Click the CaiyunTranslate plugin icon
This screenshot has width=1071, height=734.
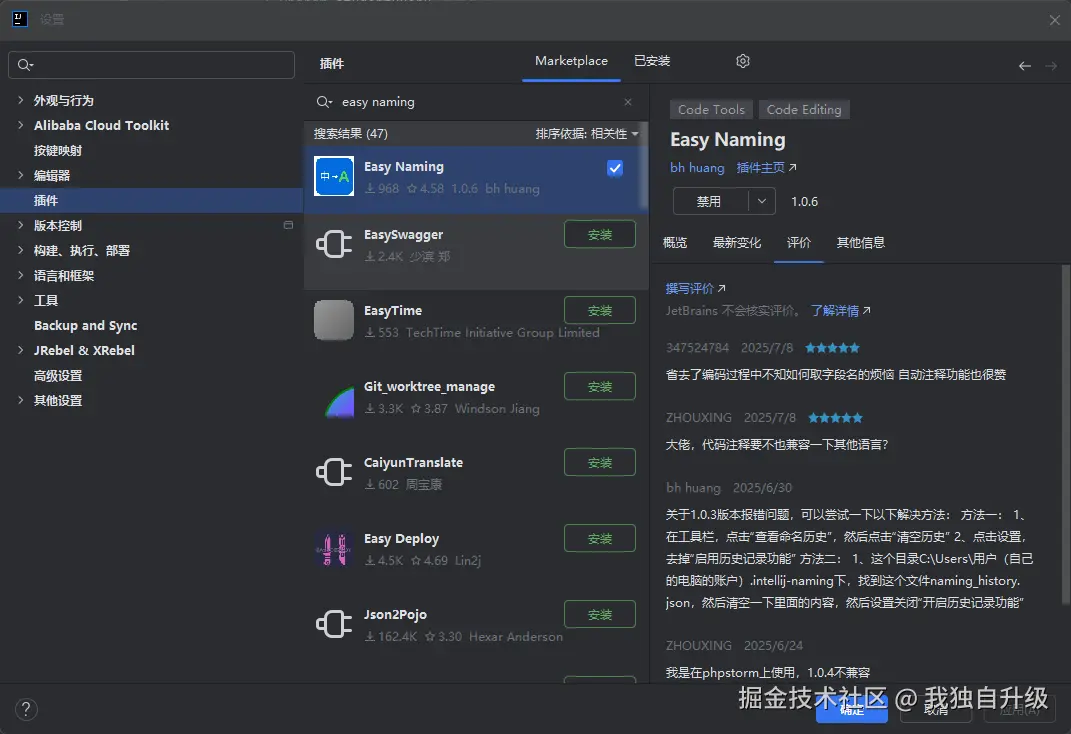coord(333,473)
